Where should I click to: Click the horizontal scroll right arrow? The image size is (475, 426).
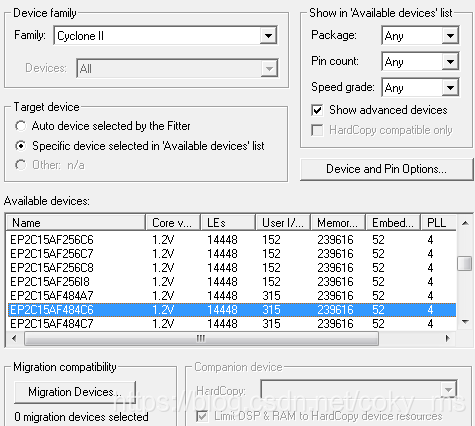point(448,339)
